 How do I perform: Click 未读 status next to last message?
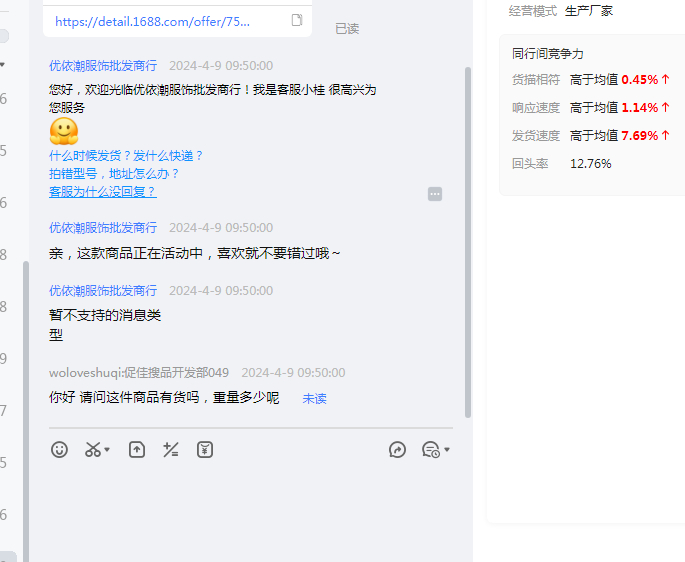(x=314, y=398)
